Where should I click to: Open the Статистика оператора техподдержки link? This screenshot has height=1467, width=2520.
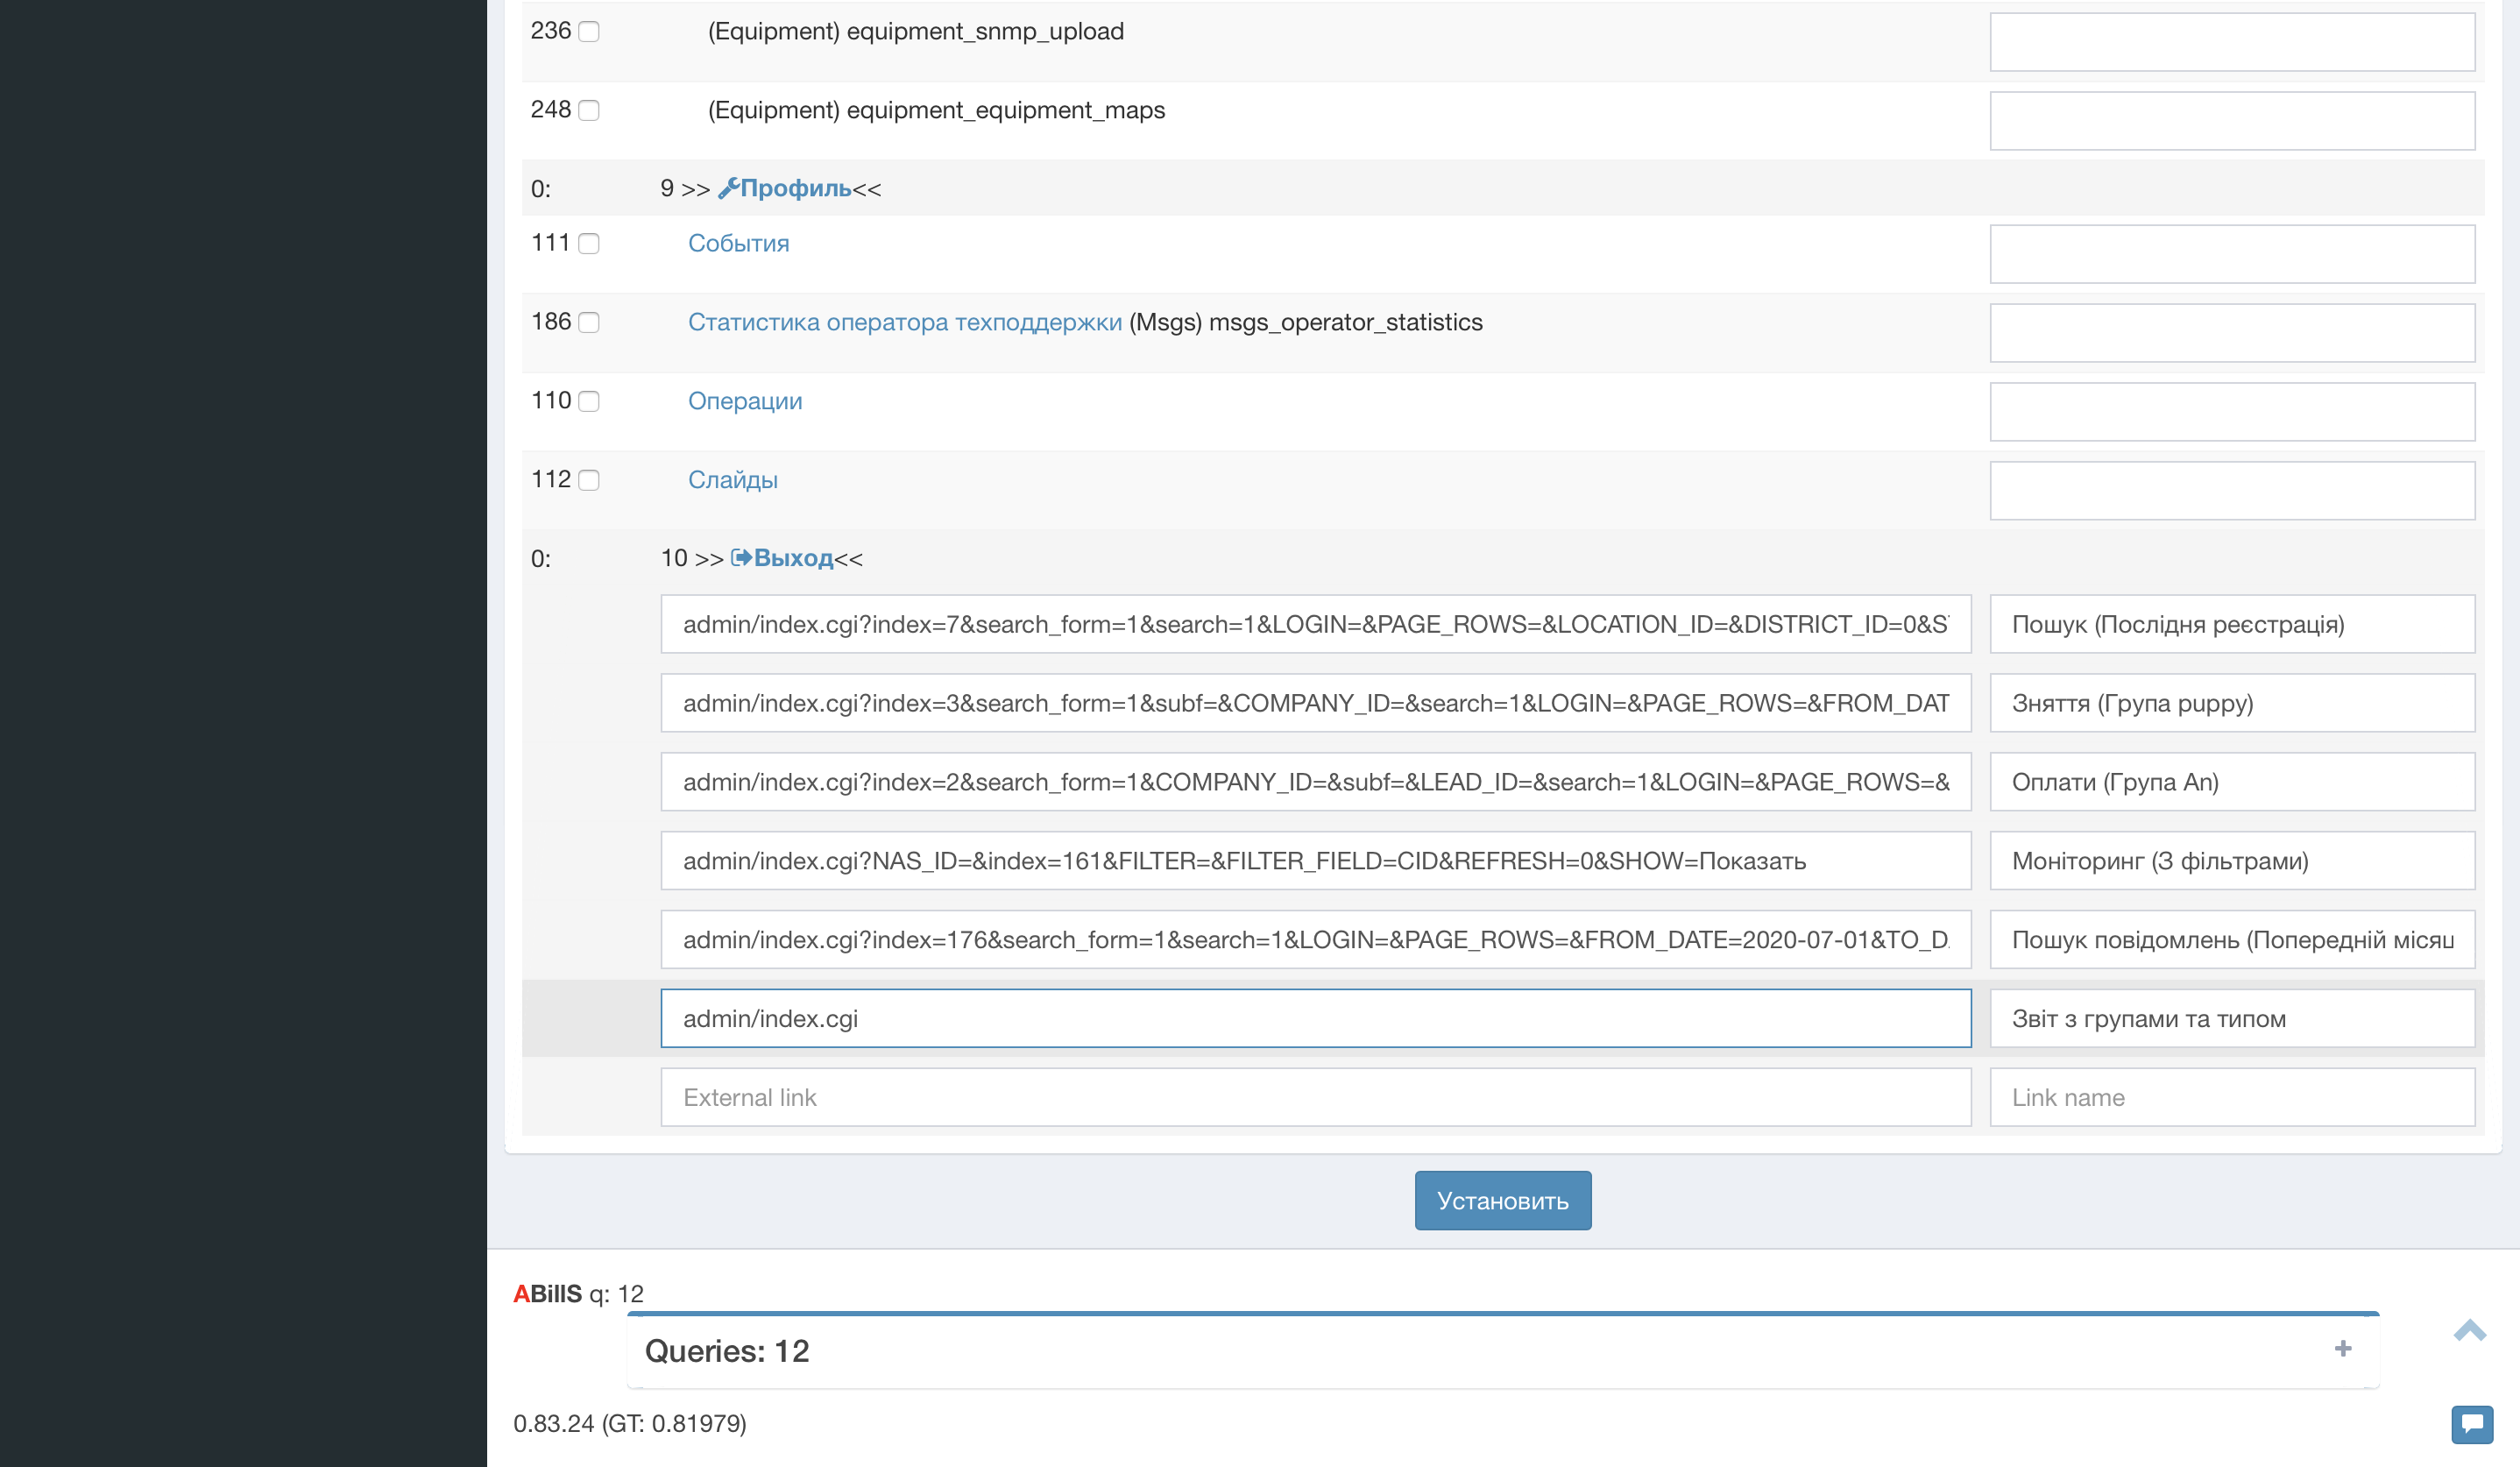pyautogui.click(x=904, y=322)
